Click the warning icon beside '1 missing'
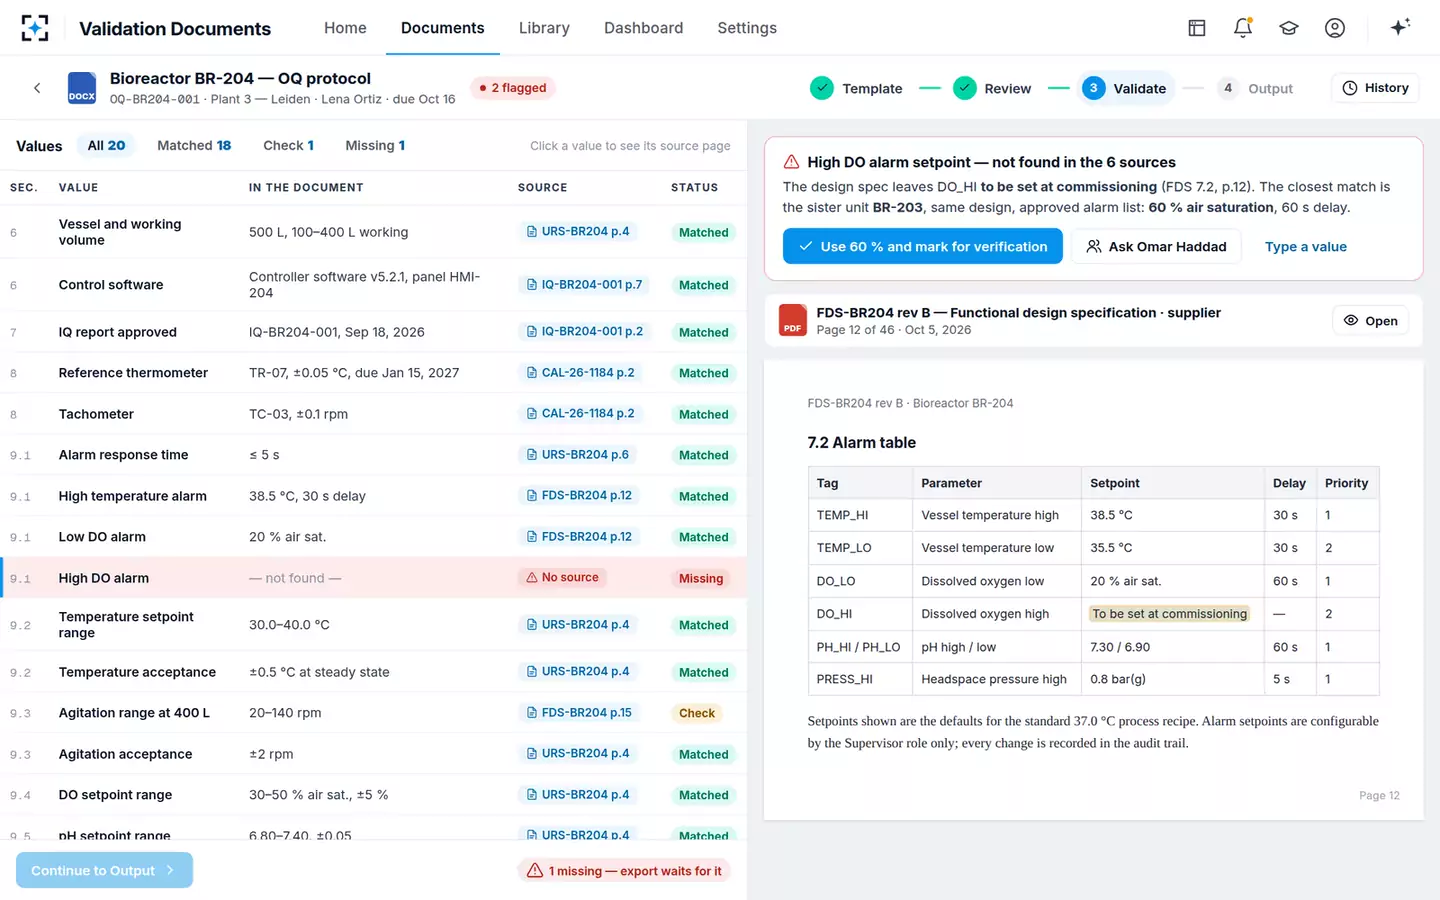 (535, 871)
